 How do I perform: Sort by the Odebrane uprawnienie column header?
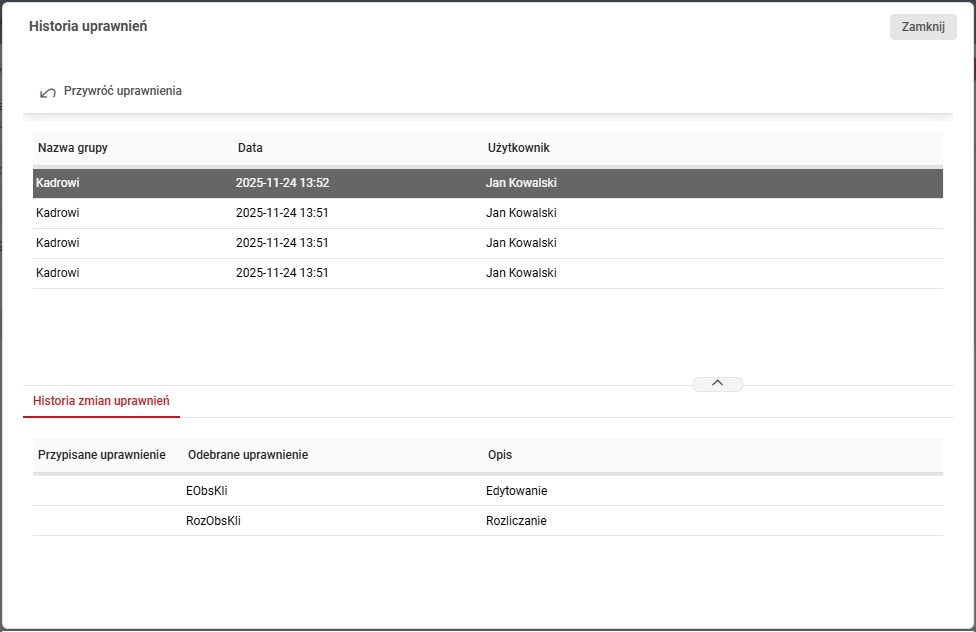[x=248, y=455]
